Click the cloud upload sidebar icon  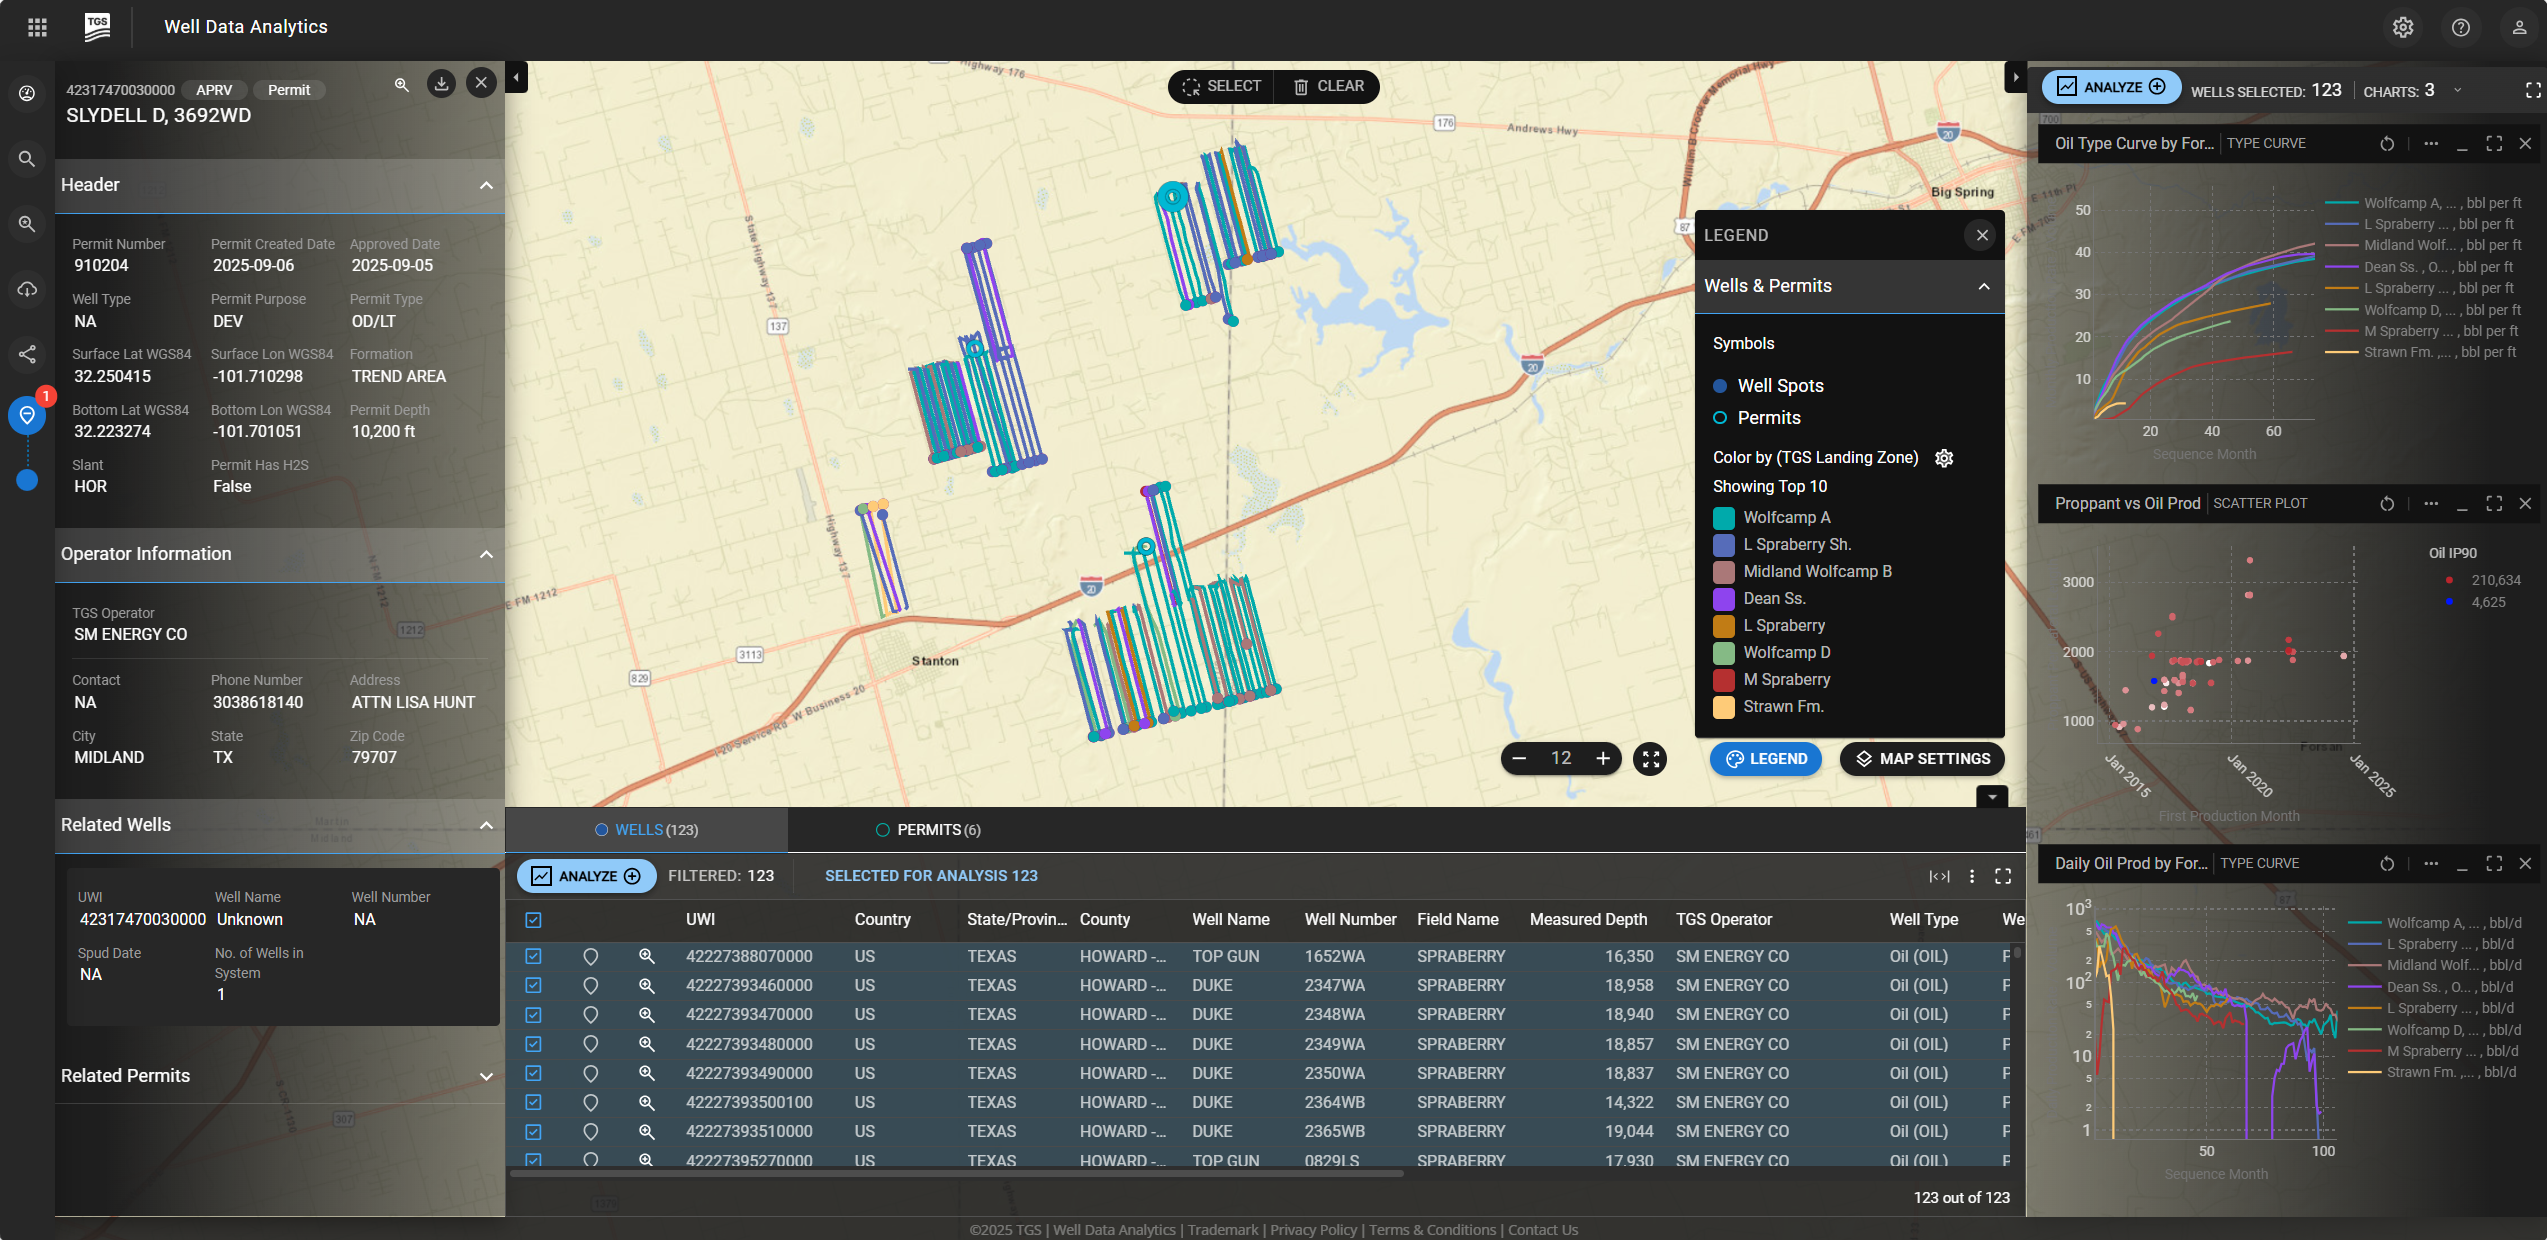tap(27, 289)
